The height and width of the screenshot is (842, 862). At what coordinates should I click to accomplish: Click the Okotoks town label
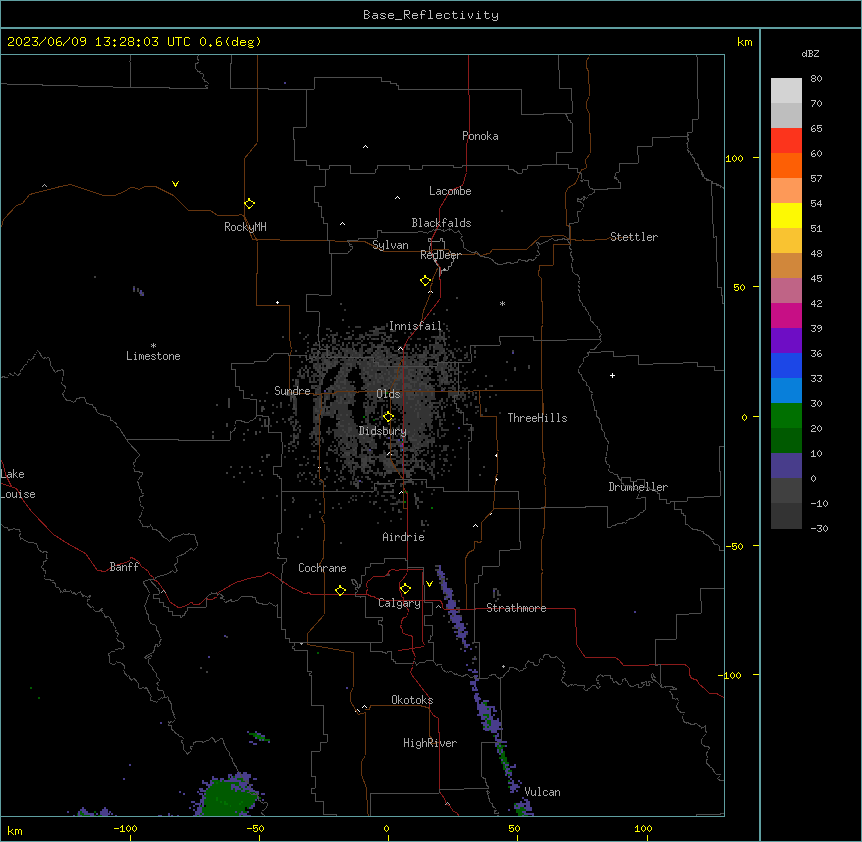click(412, 700)
